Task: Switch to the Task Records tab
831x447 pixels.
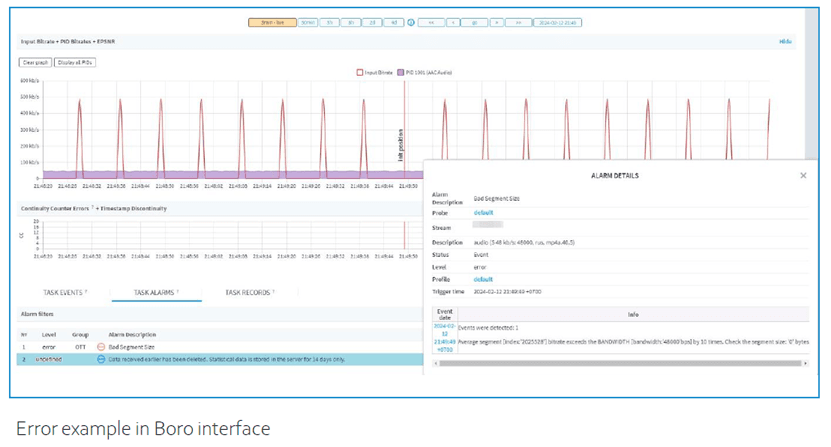Action: [x=248, y=293]
